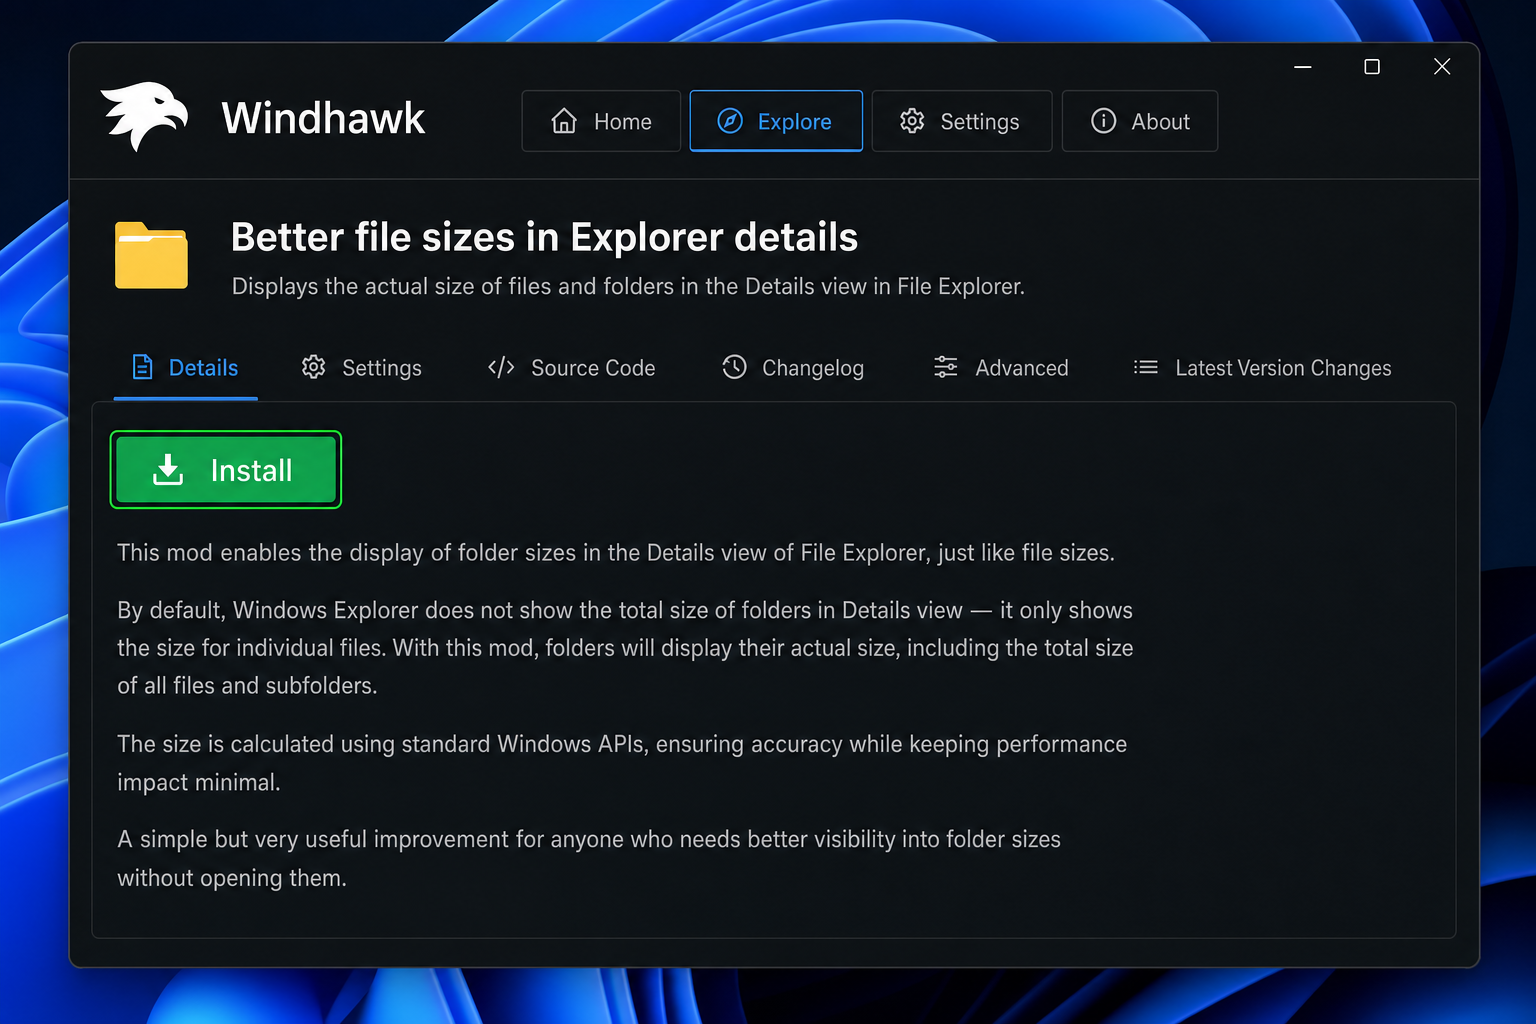Click the Windhawk eagle logo
The width and height of the screenshot is (1536, 1024).
click(x=144, y=116)
